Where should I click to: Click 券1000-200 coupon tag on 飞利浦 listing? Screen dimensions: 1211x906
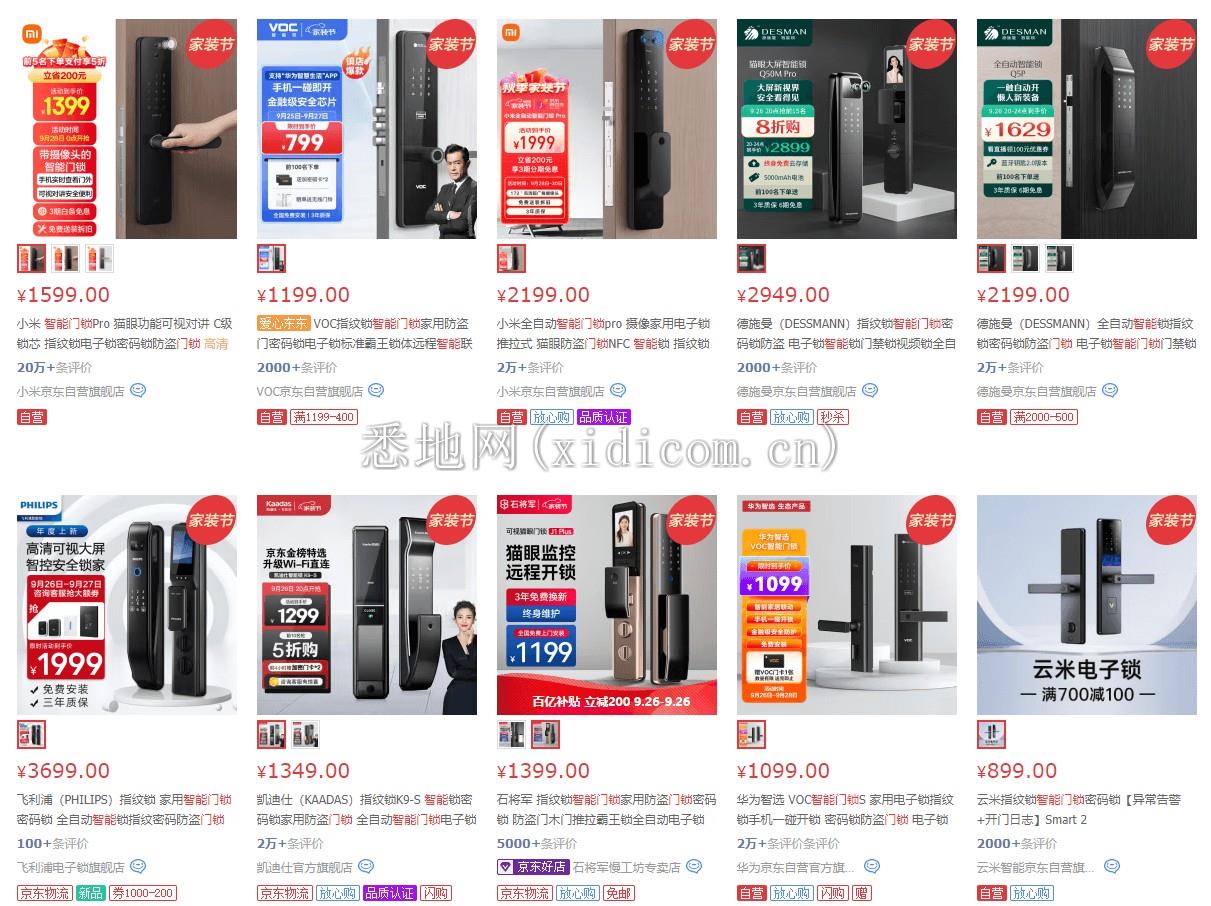(x=143, y=893)
